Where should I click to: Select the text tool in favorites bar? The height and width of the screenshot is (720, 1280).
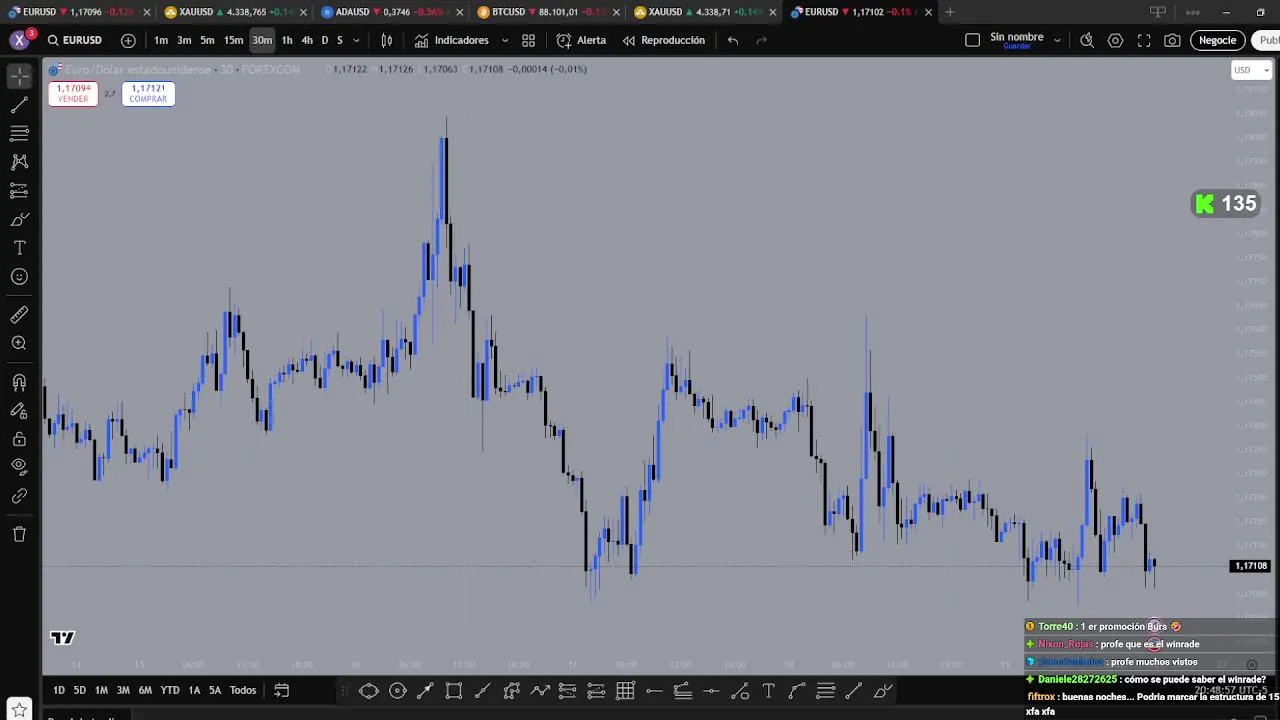[768, 691]
